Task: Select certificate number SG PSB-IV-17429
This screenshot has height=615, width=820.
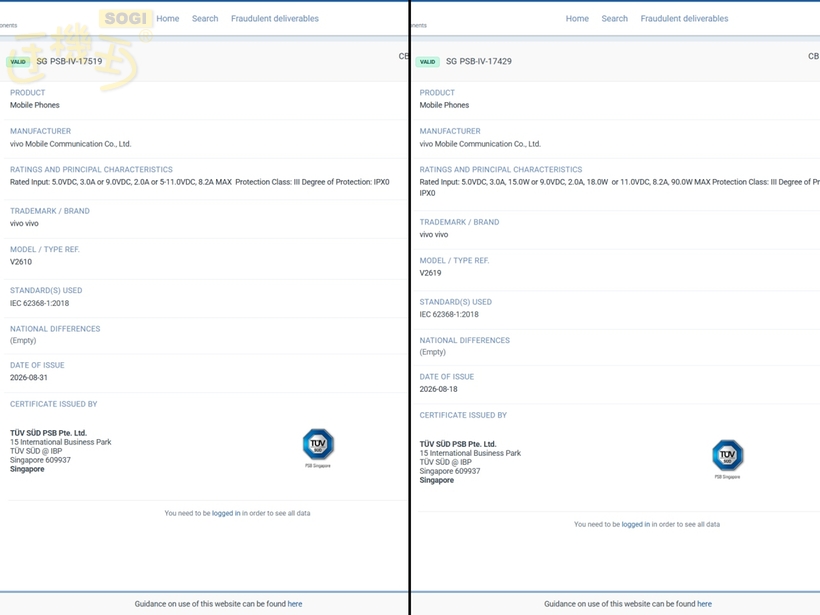Action: [x=479, y=61]
